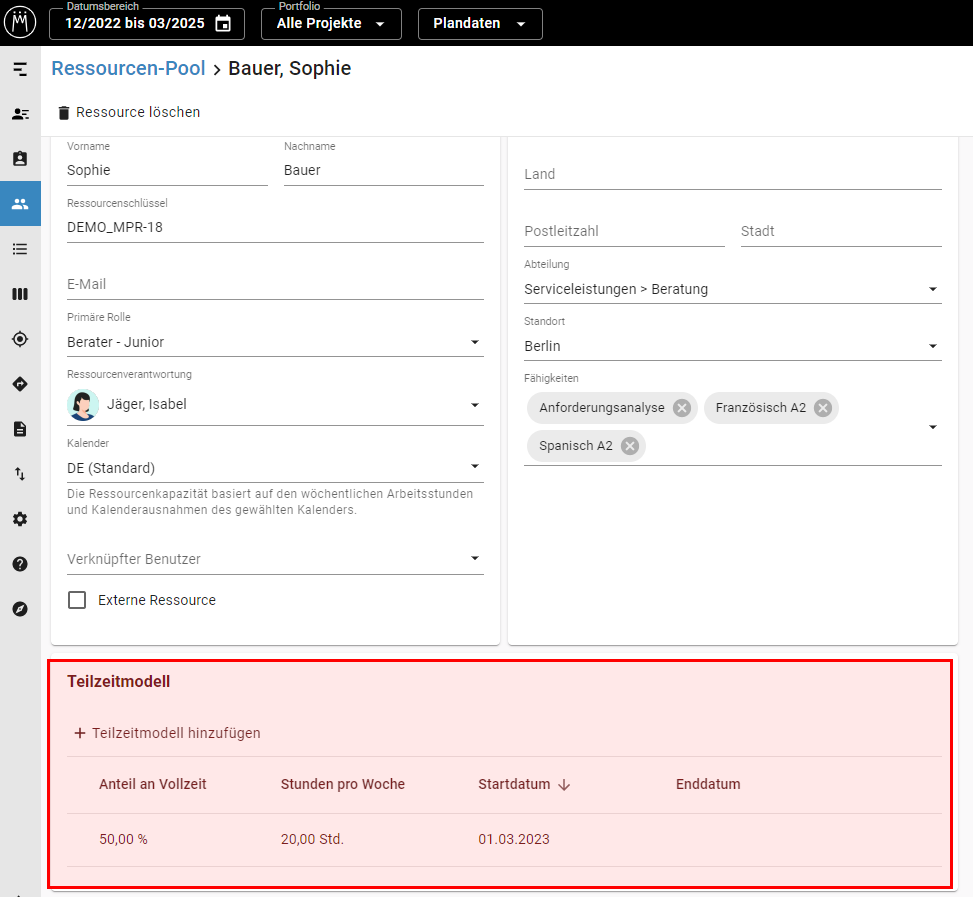Select the highlighted people group sidebar icon

tap(20, 203)
